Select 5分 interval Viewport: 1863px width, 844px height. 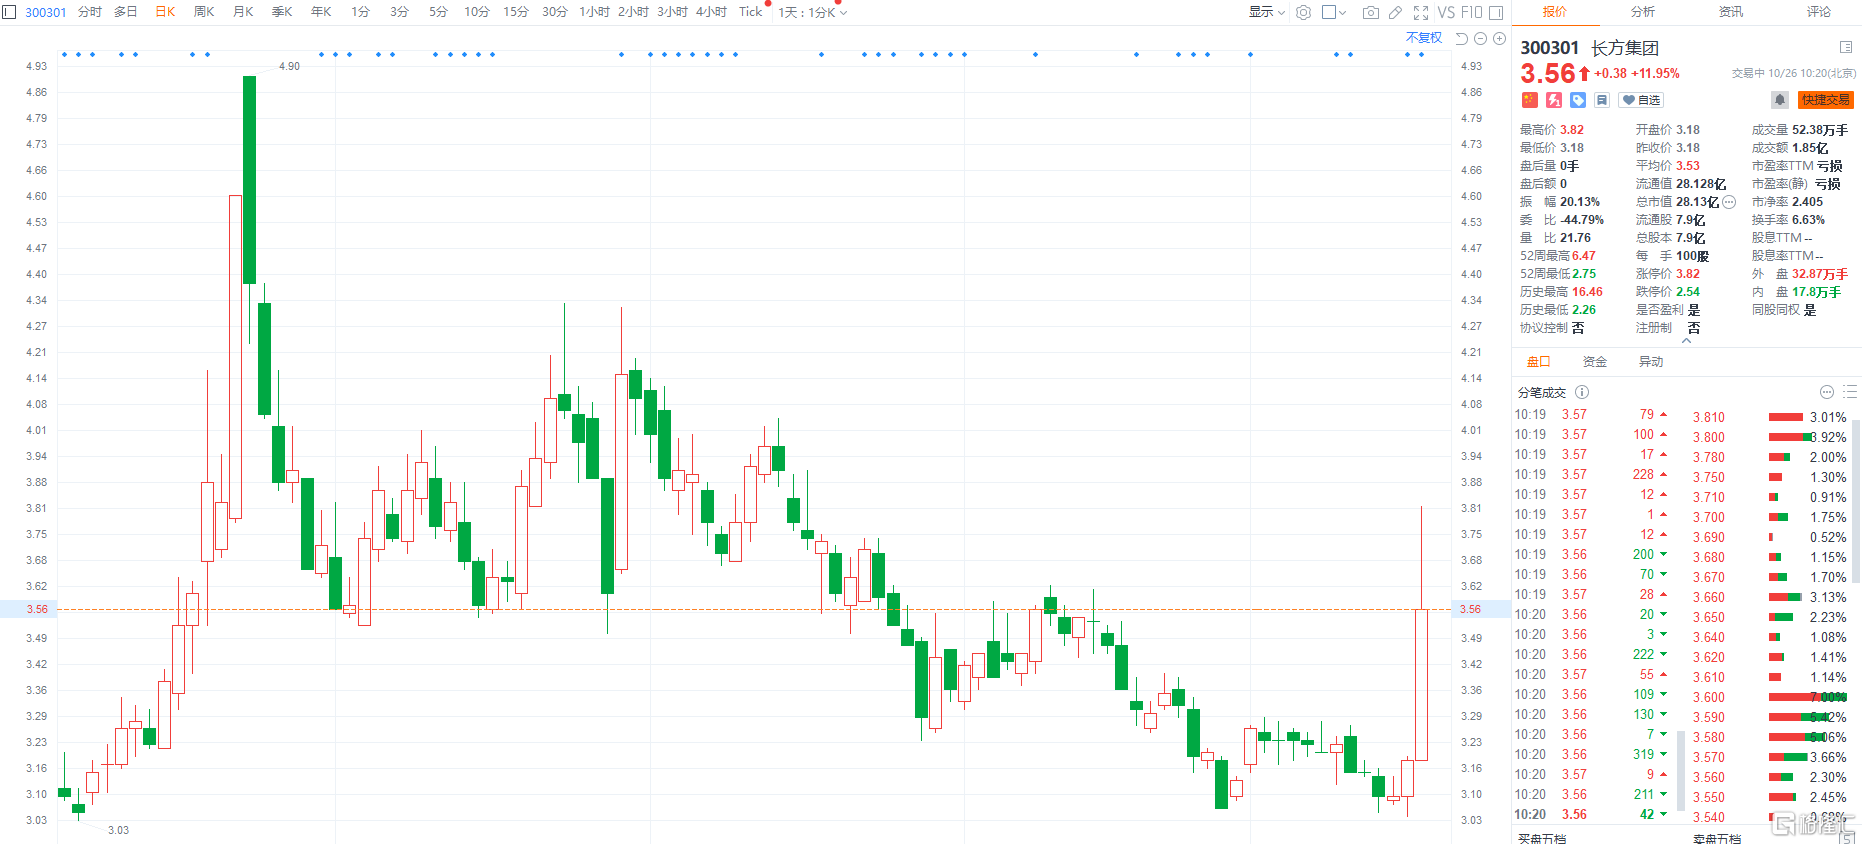pyautogui.click(x=438, y=12)
